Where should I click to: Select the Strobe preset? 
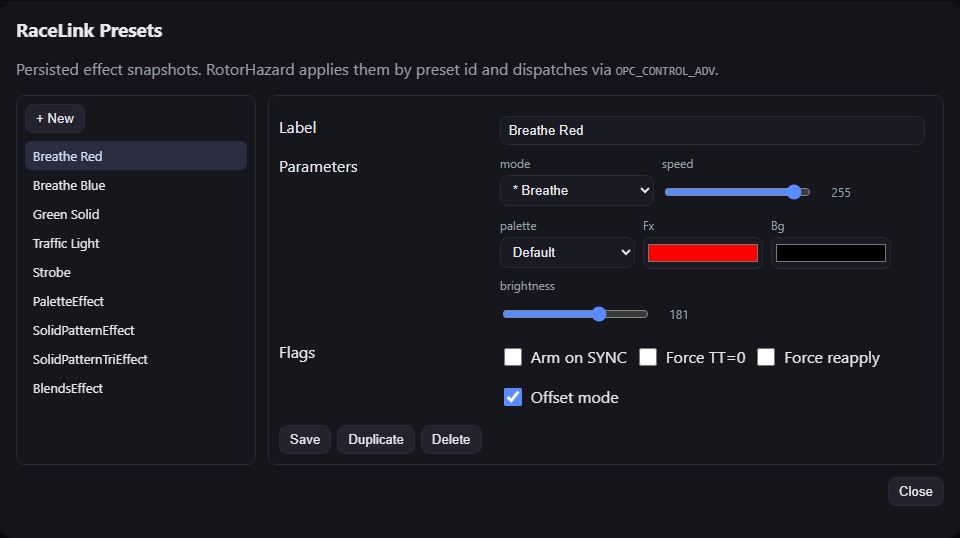click(x=136, y=272)
